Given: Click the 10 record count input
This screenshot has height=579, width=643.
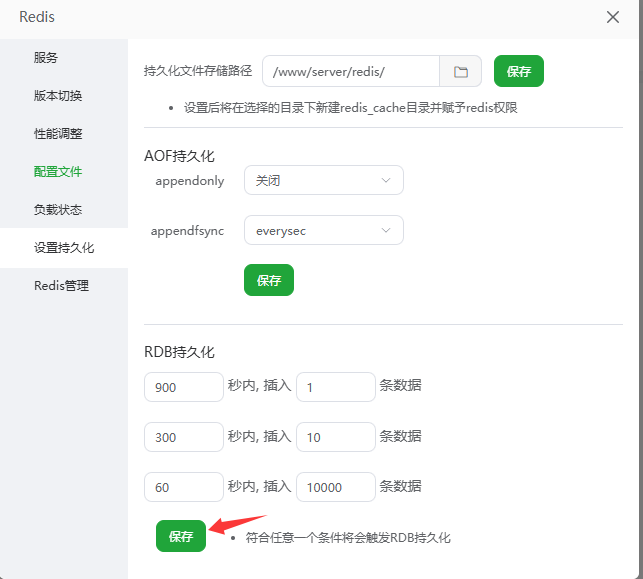Looking at the screenshot, I should tap(335, 437).
